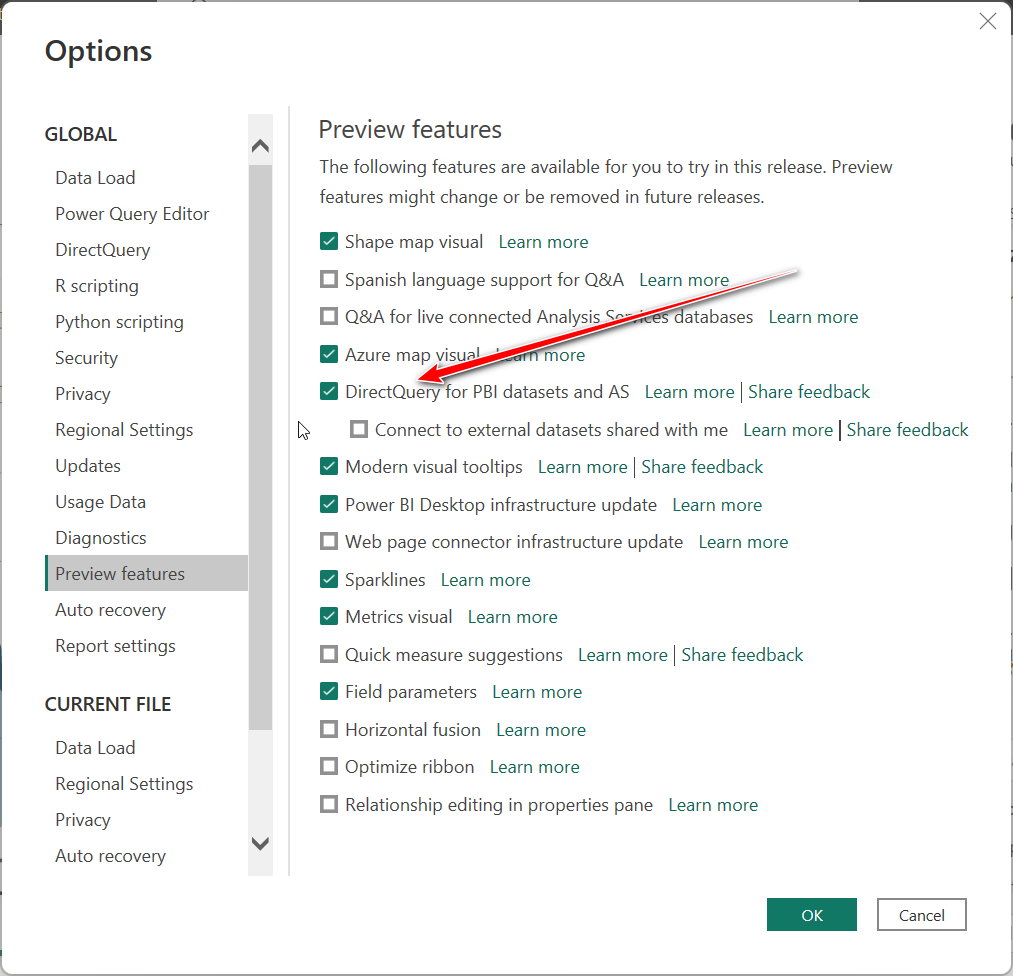
Task: Learn more about Q&A Analysis Services
Action: (813, 317)
